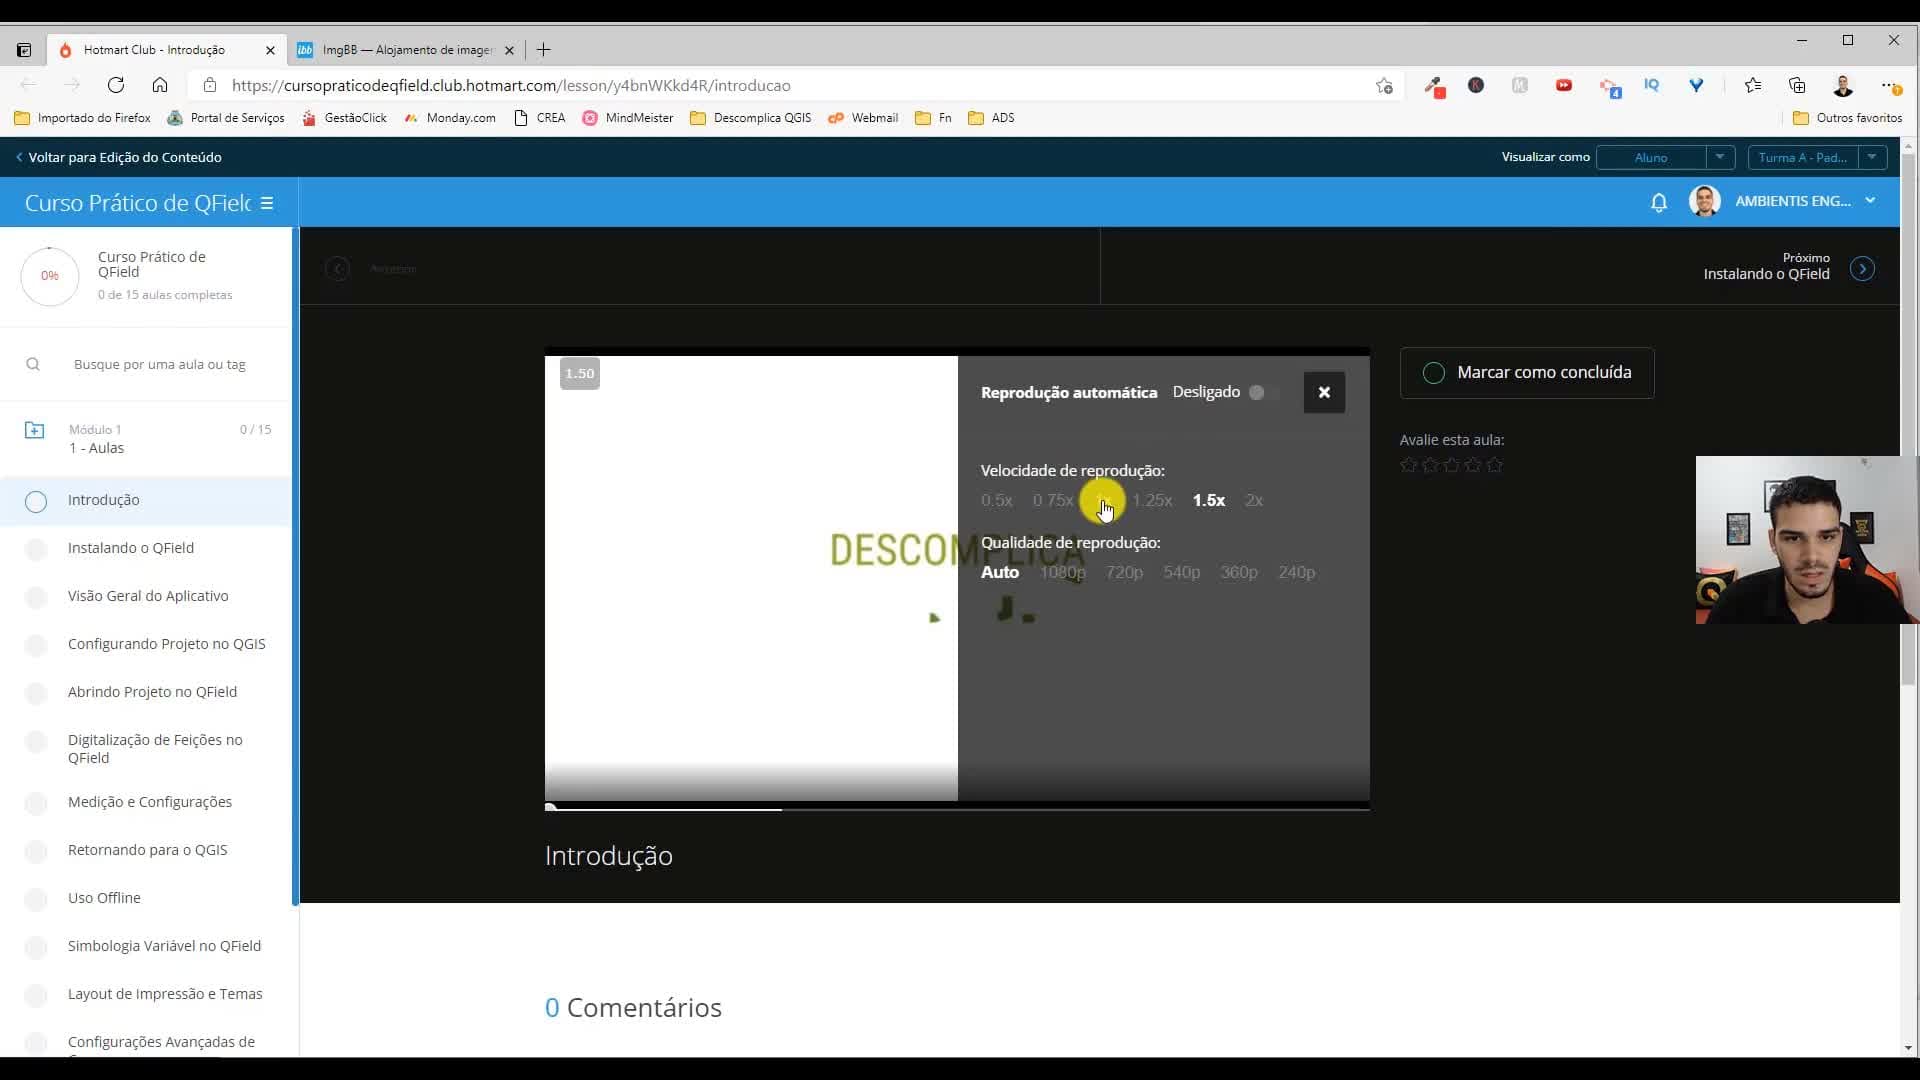Mark lesson as concluída circle
The width and height of the screenshot is (1920, 1080).
(x=1433, y=373)
